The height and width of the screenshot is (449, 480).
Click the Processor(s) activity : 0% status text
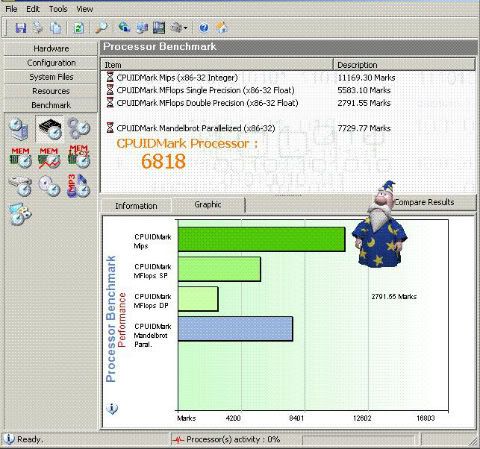(233, 440)
